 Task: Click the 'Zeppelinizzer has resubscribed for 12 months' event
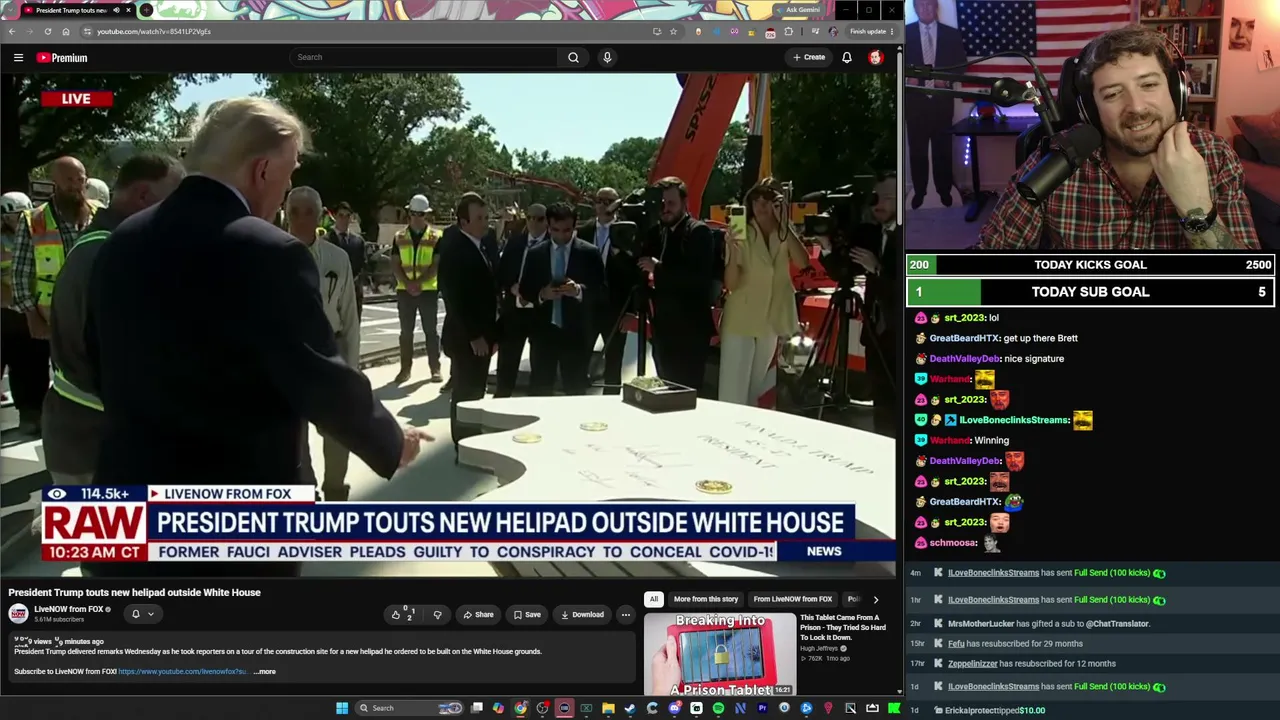(1032, 664)
